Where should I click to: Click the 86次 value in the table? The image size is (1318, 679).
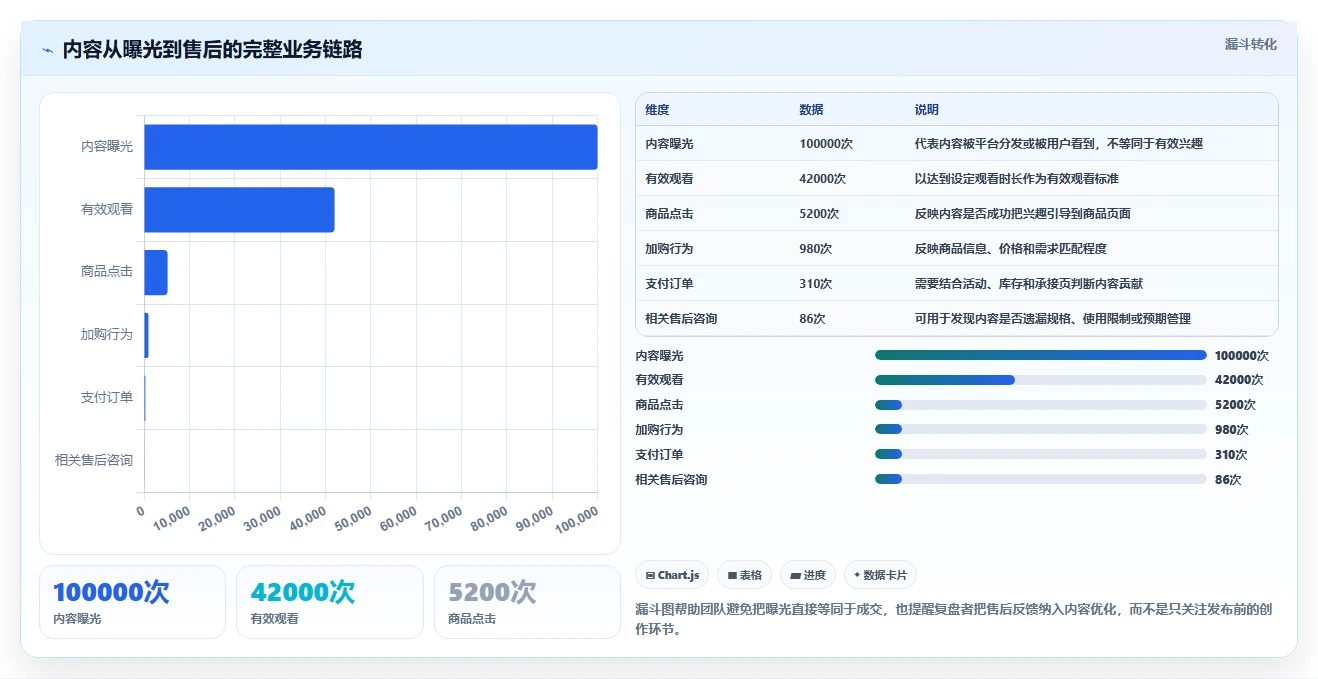coord(812,319)
